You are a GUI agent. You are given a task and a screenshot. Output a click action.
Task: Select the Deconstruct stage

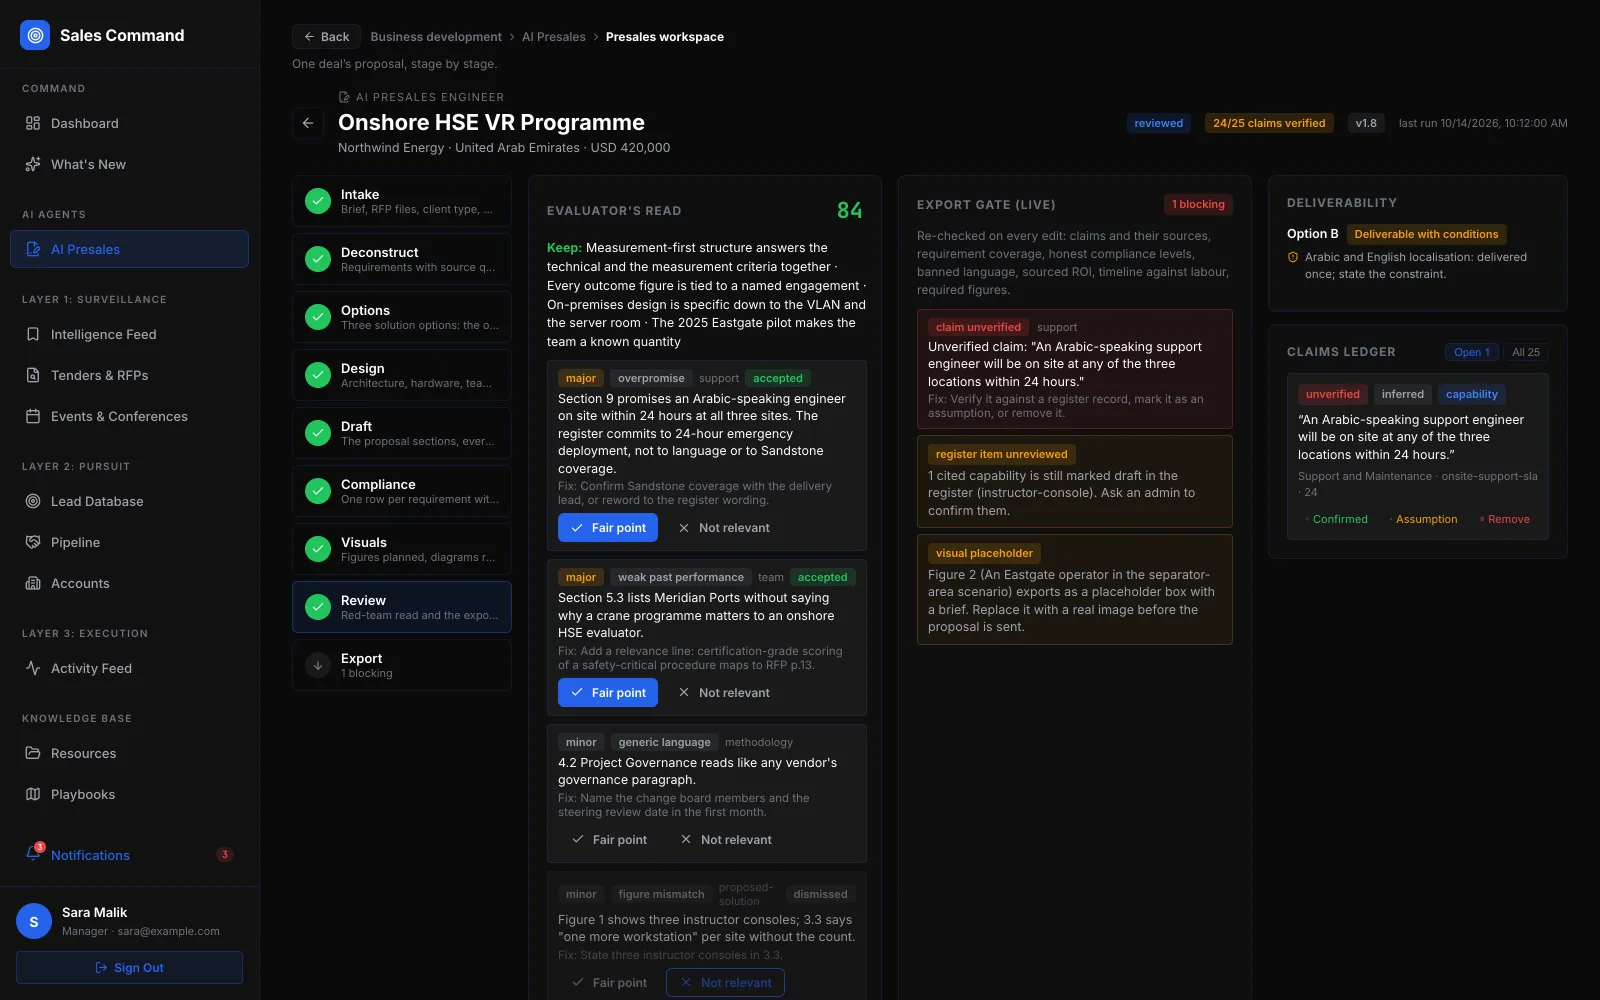coord(402,259)
